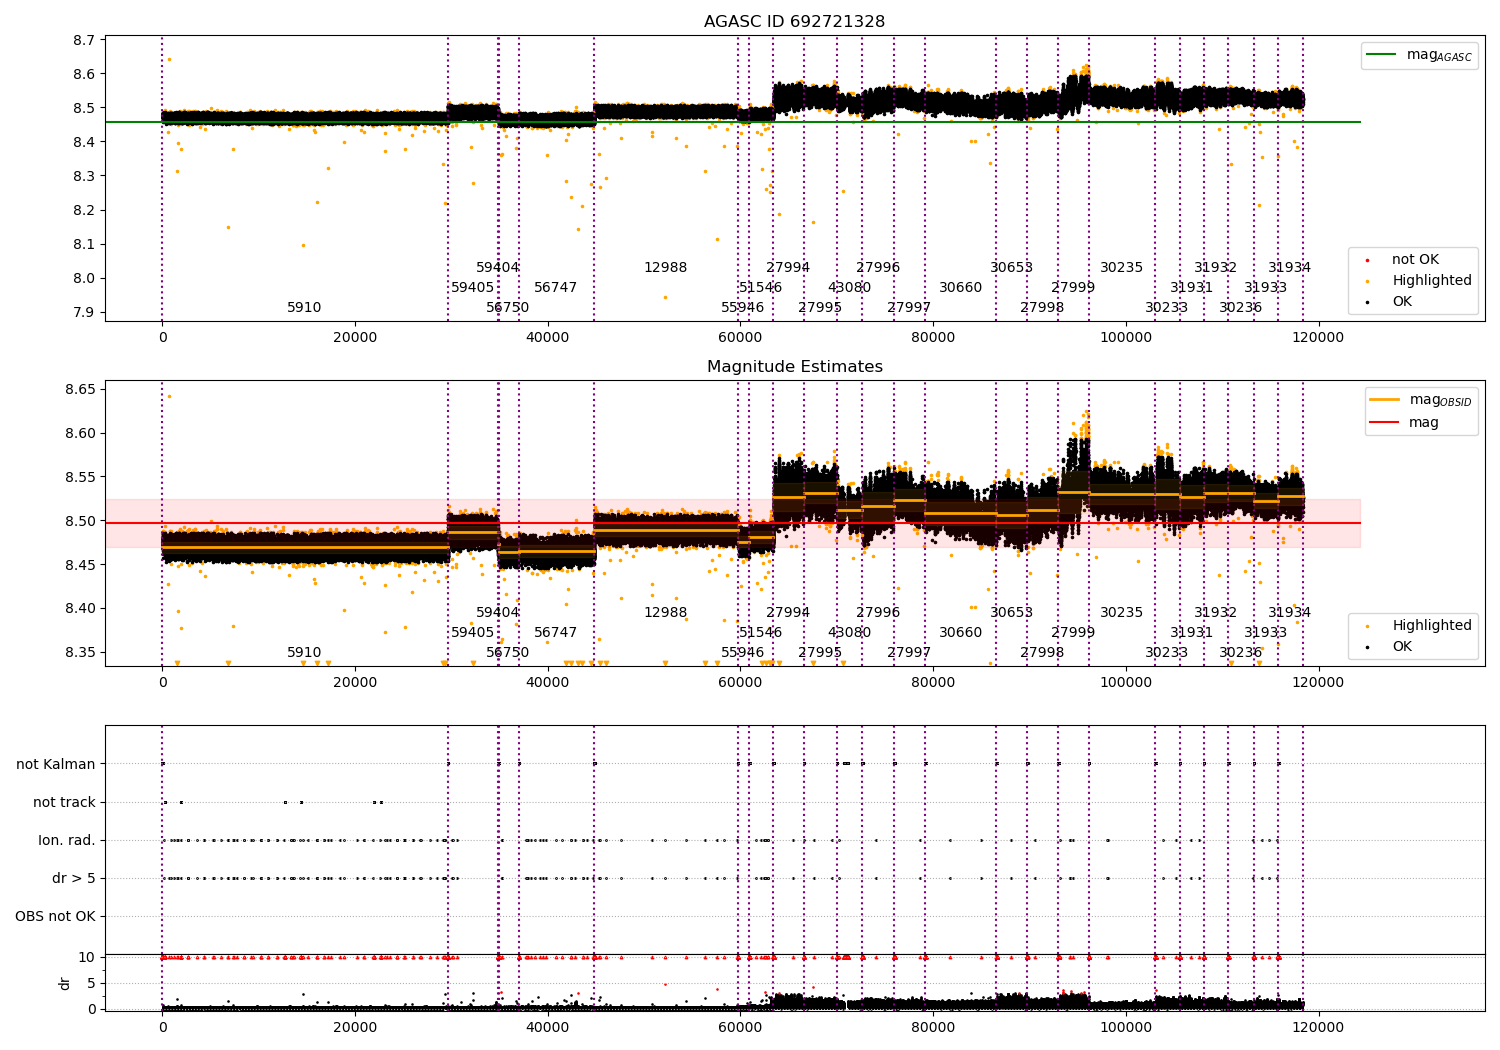Click the '8.65' y-axis tick label
The width and height of the screenshot is (1500, 1050).
[x=81, y=390]
